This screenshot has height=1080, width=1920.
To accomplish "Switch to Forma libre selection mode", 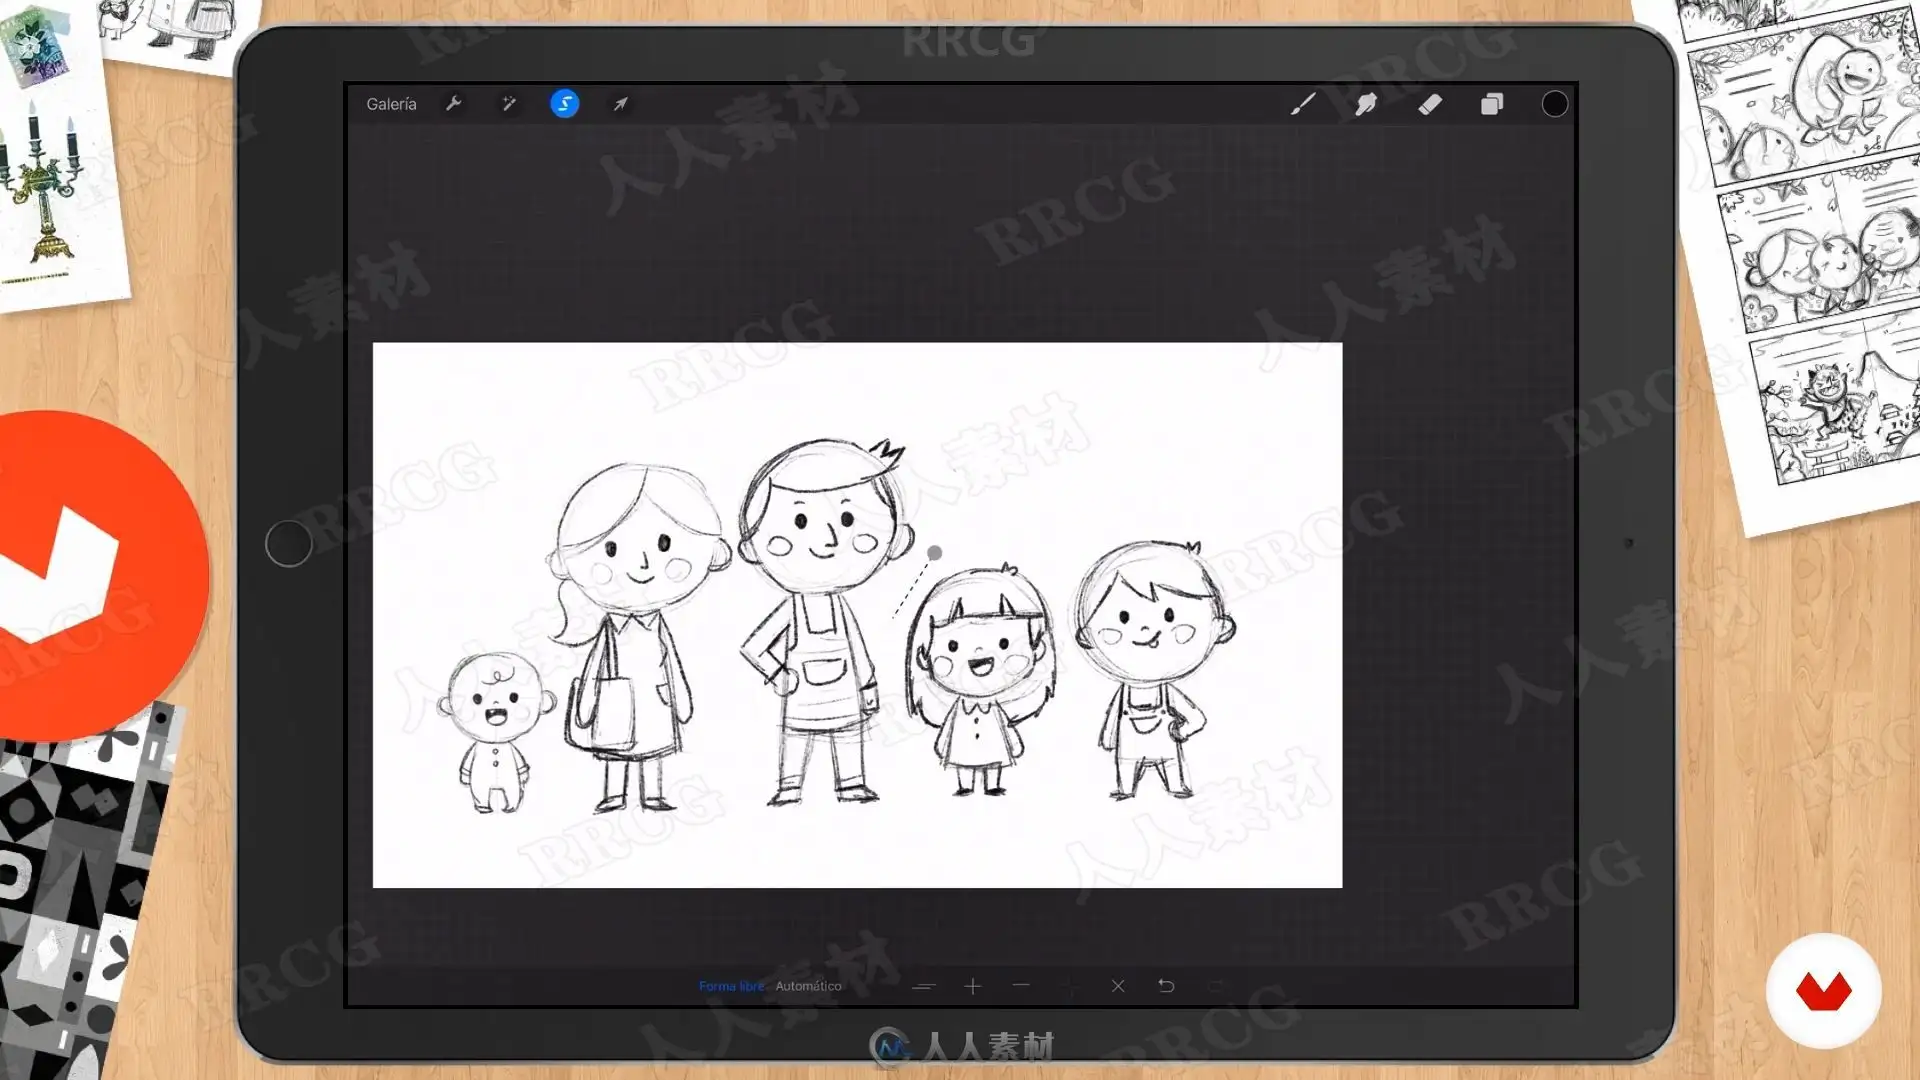I will tap(731, 986).
